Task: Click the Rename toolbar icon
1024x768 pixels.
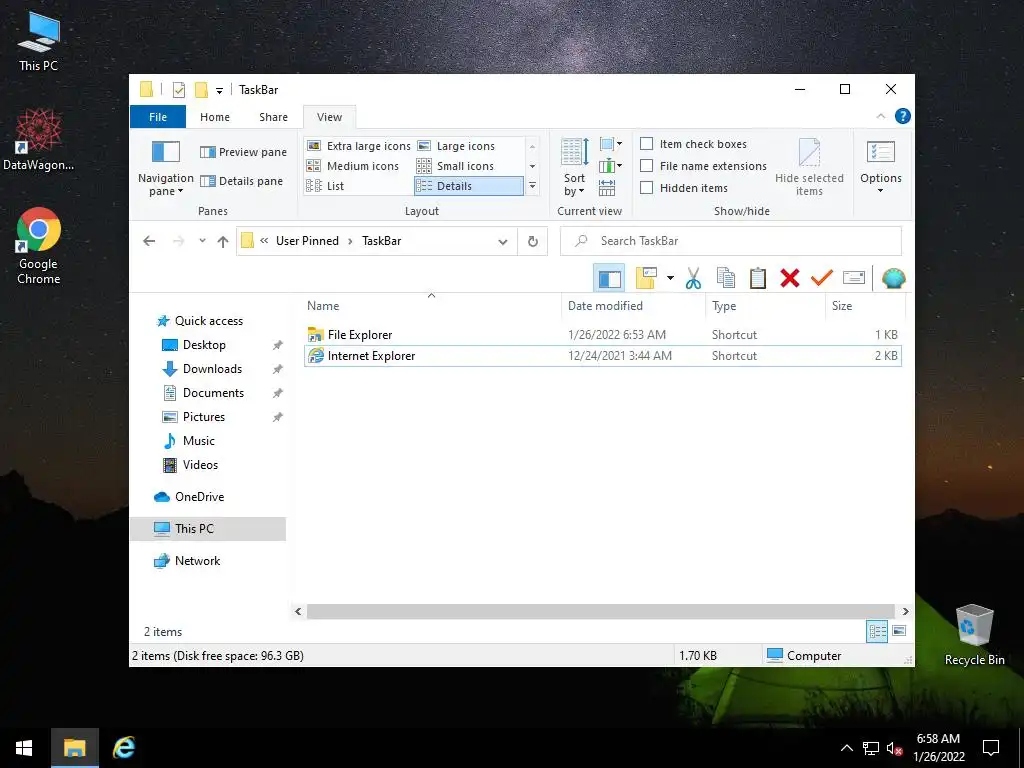Action: point(854,278)
